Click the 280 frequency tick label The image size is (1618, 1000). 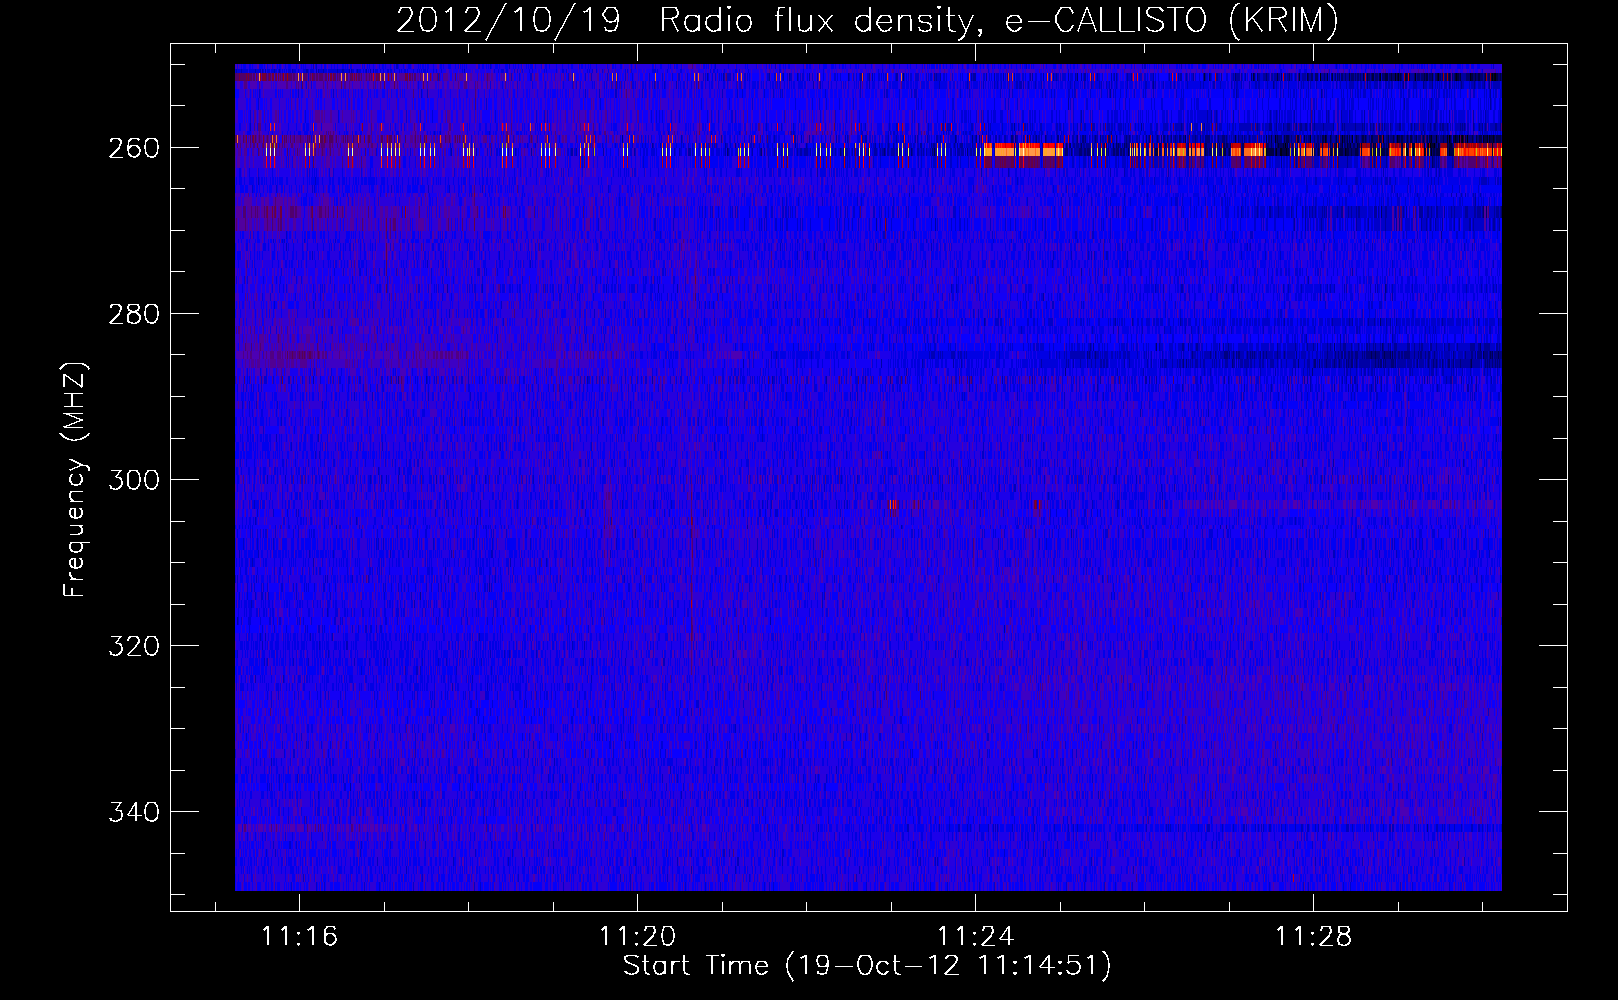[134, 314]
